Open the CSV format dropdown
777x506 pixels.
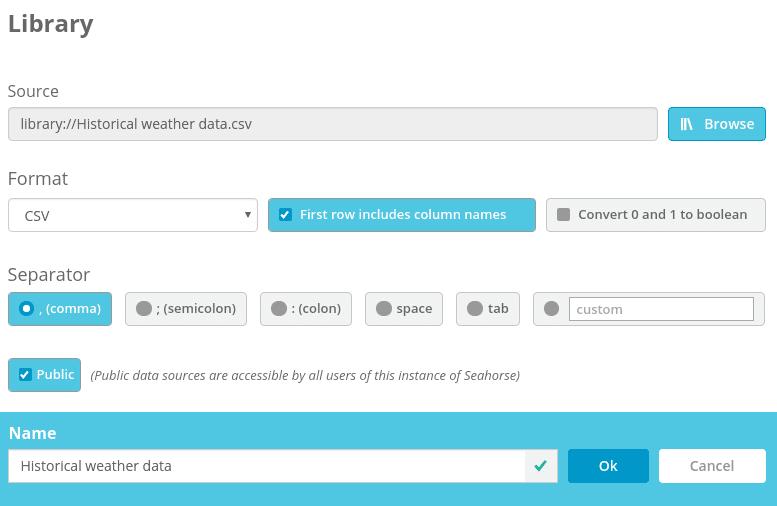point(132,215)
